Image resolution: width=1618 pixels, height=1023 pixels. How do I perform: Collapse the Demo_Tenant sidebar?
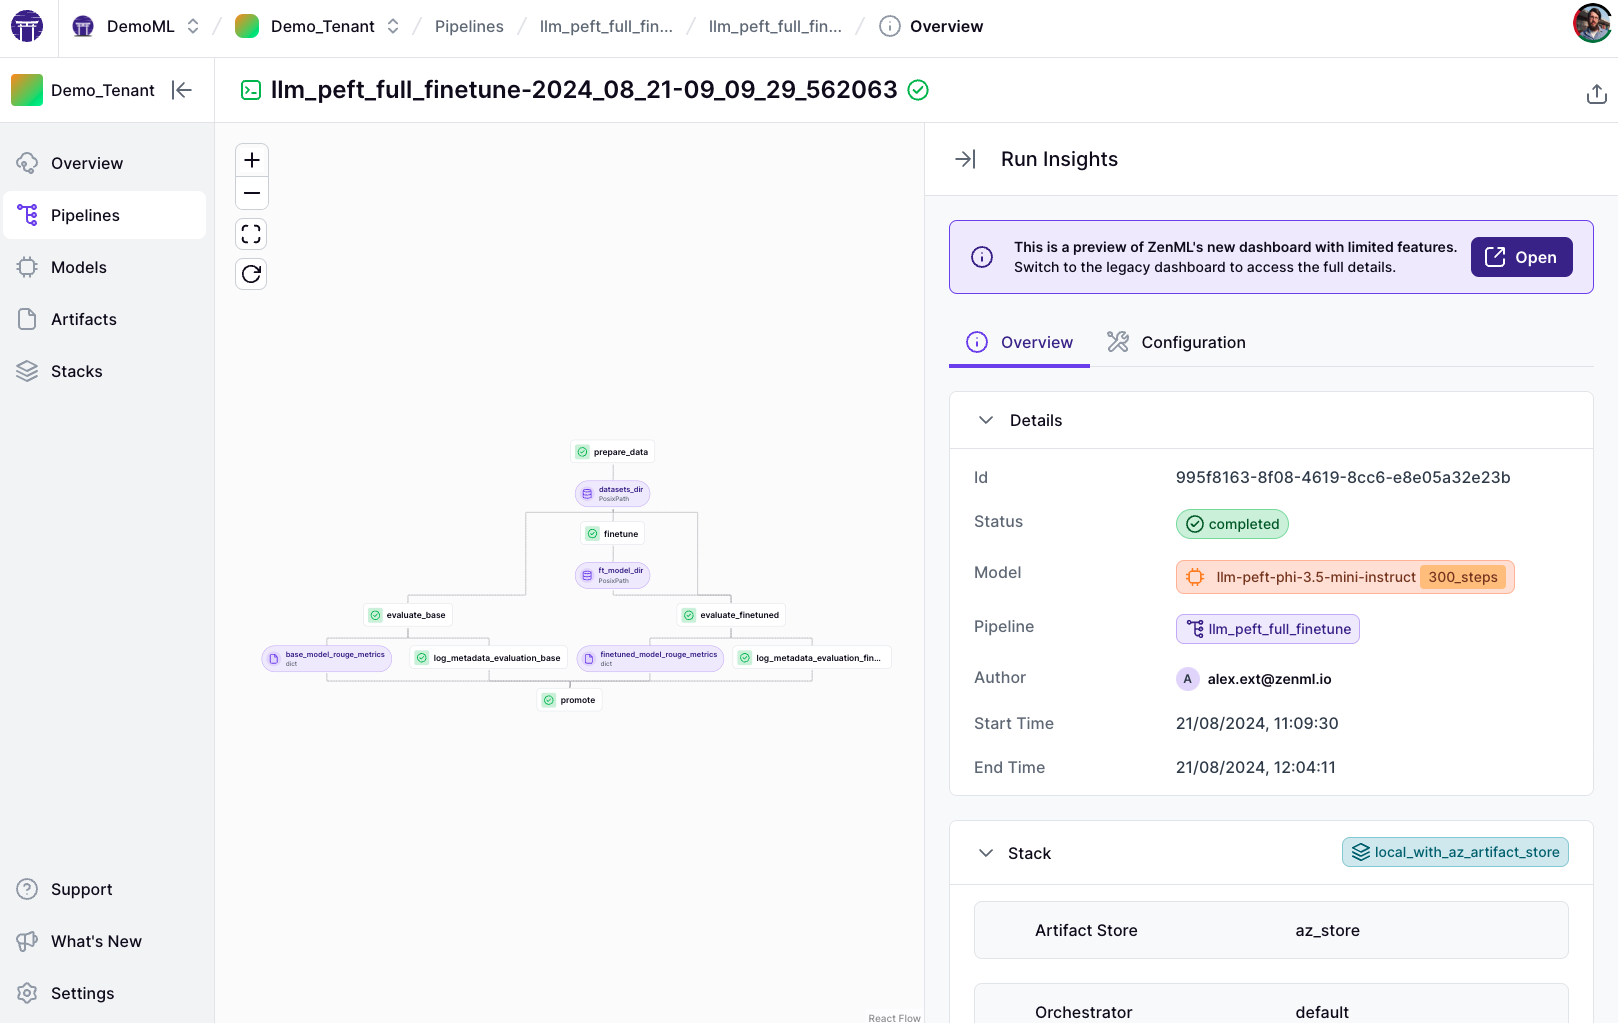[x=182, y=90]
